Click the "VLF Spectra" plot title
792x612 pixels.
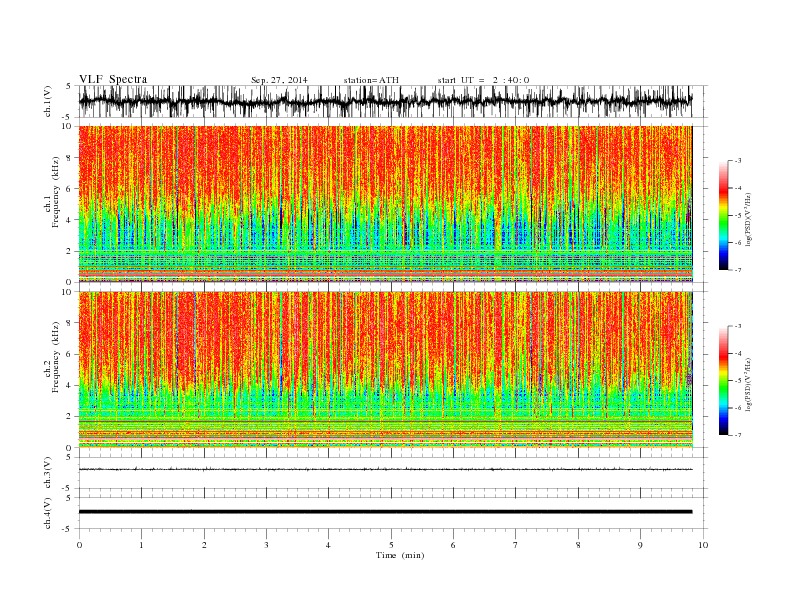pos(113,79)
